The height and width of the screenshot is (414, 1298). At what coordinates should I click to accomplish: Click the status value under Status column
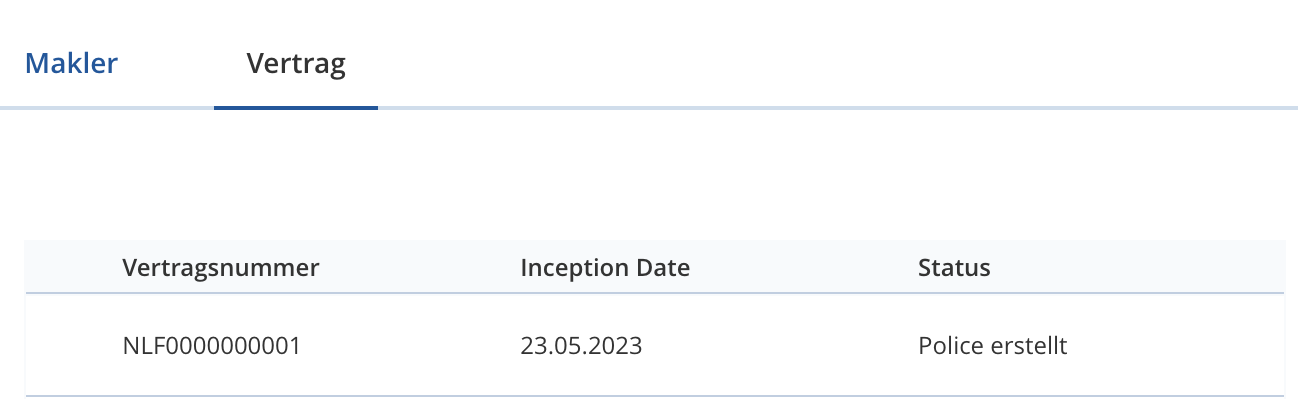coord(993,346)
